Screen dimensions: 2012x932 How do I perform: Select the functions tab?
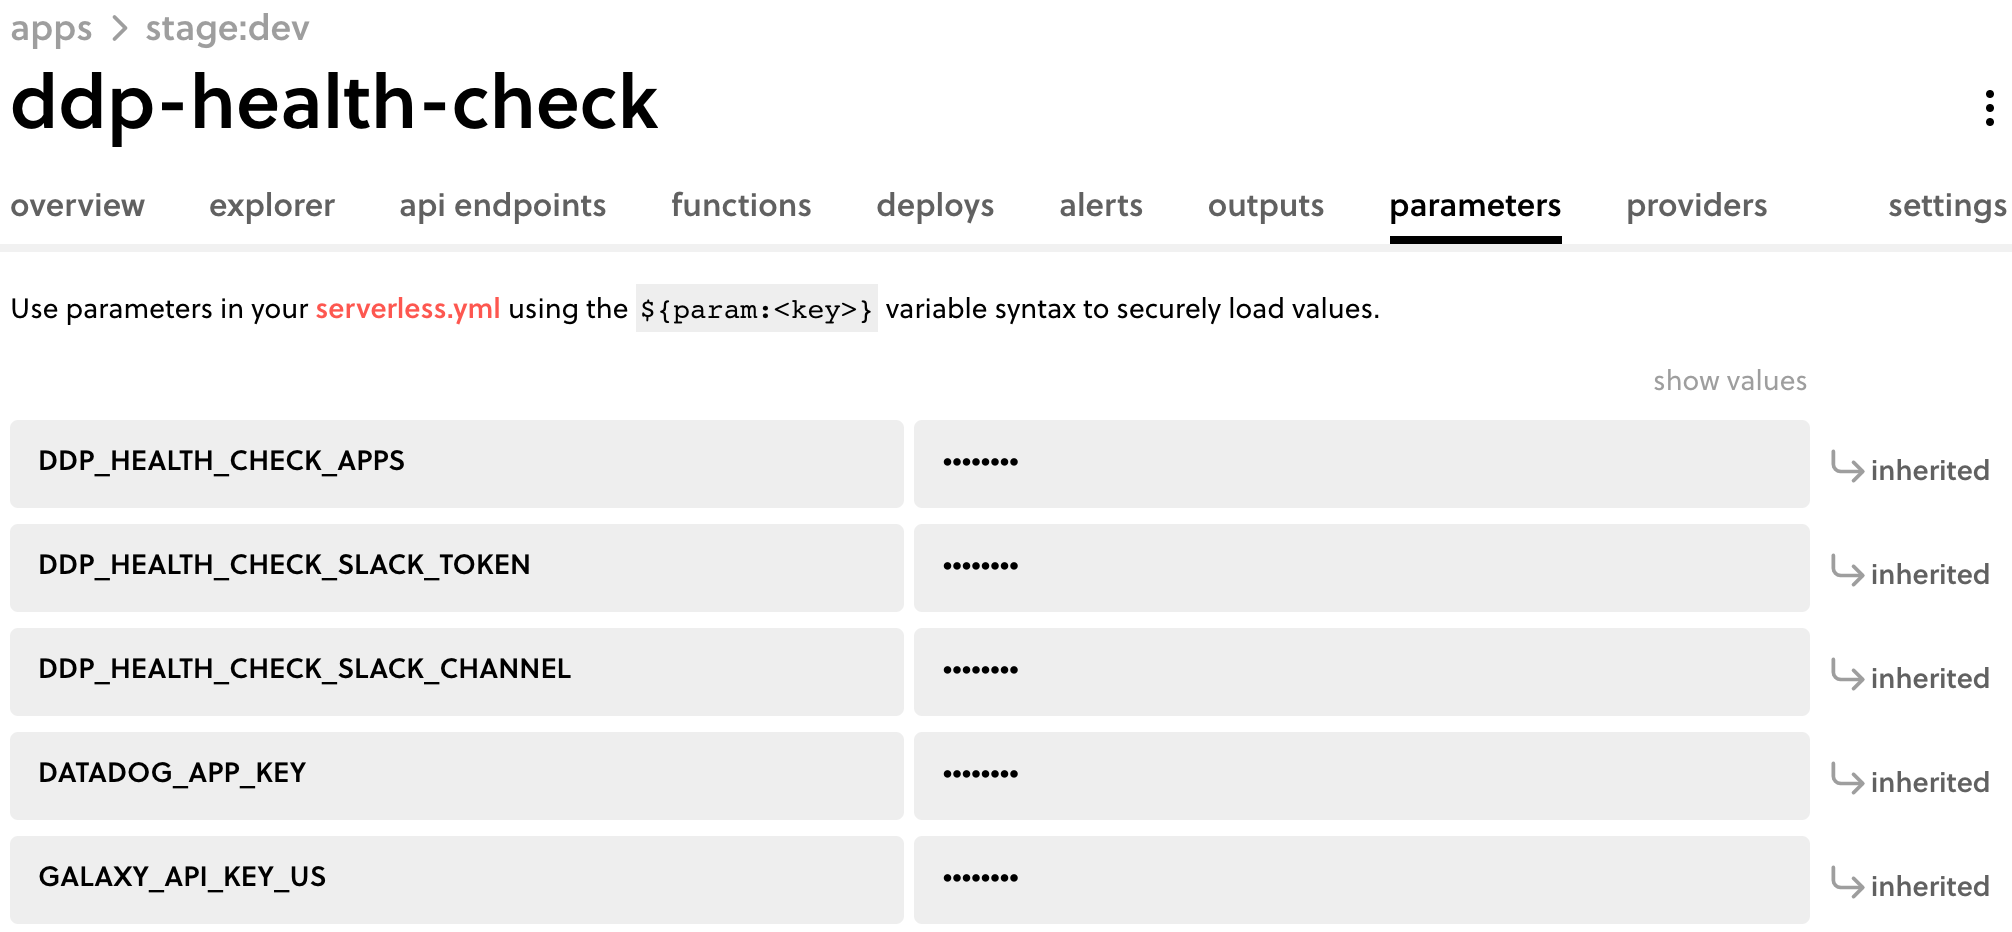pyautogui.click(x=741, y=206)
